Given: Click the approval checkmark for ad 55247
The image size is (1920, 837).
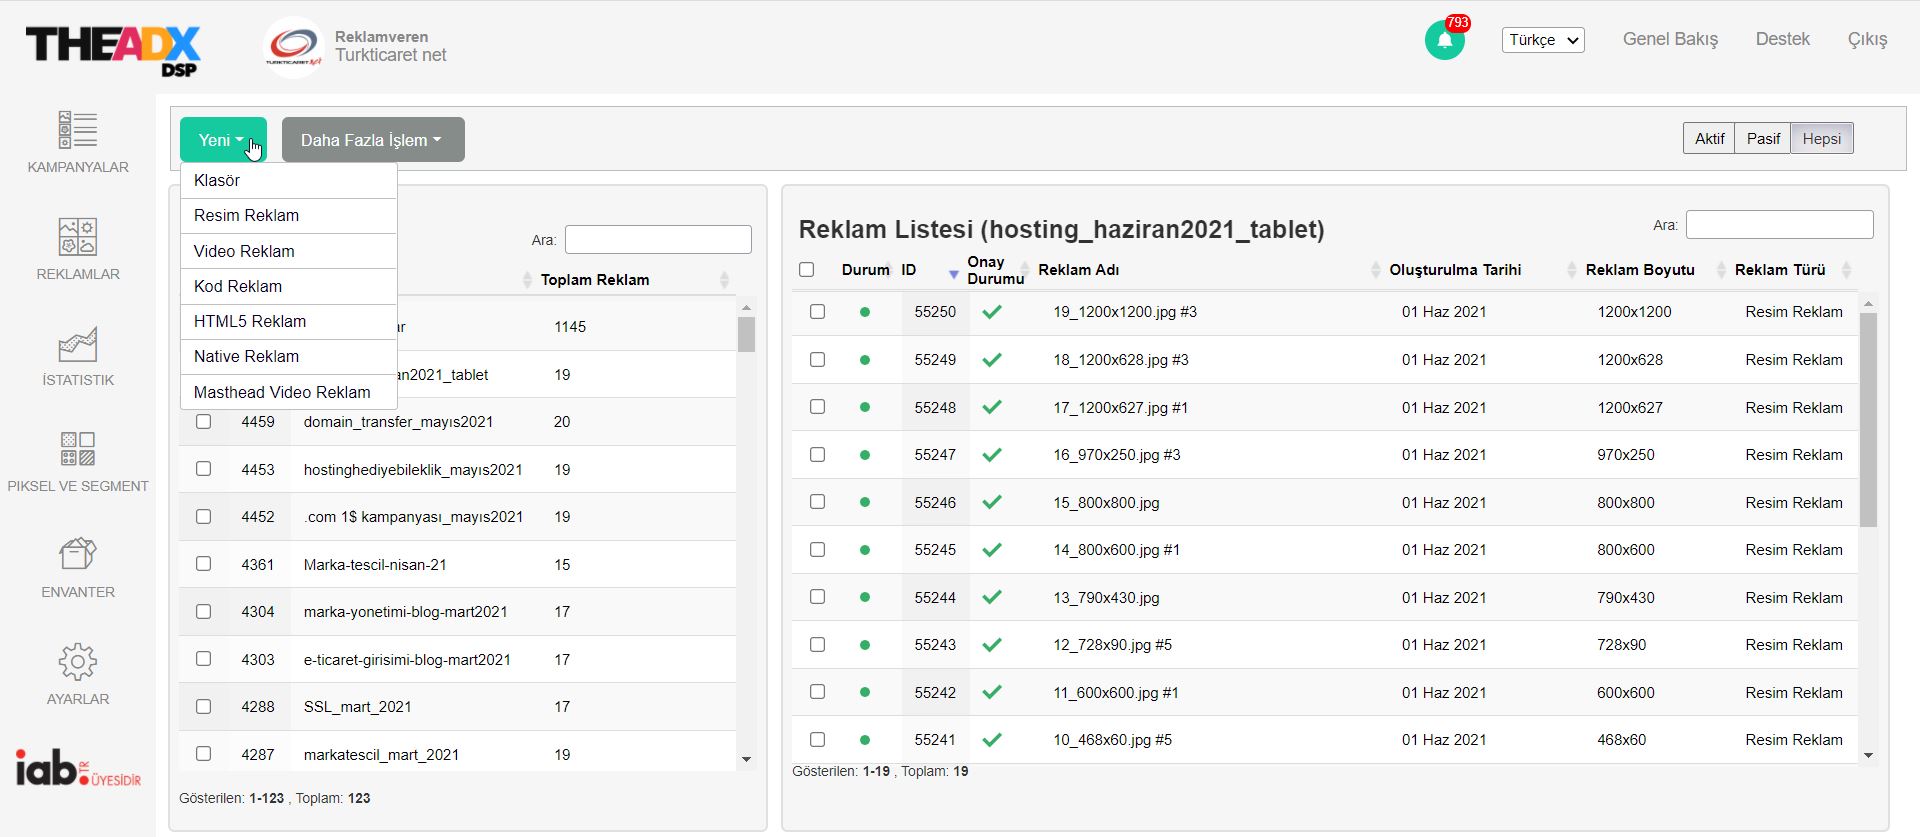Looking at the screenshot, I should click(992, 455).
